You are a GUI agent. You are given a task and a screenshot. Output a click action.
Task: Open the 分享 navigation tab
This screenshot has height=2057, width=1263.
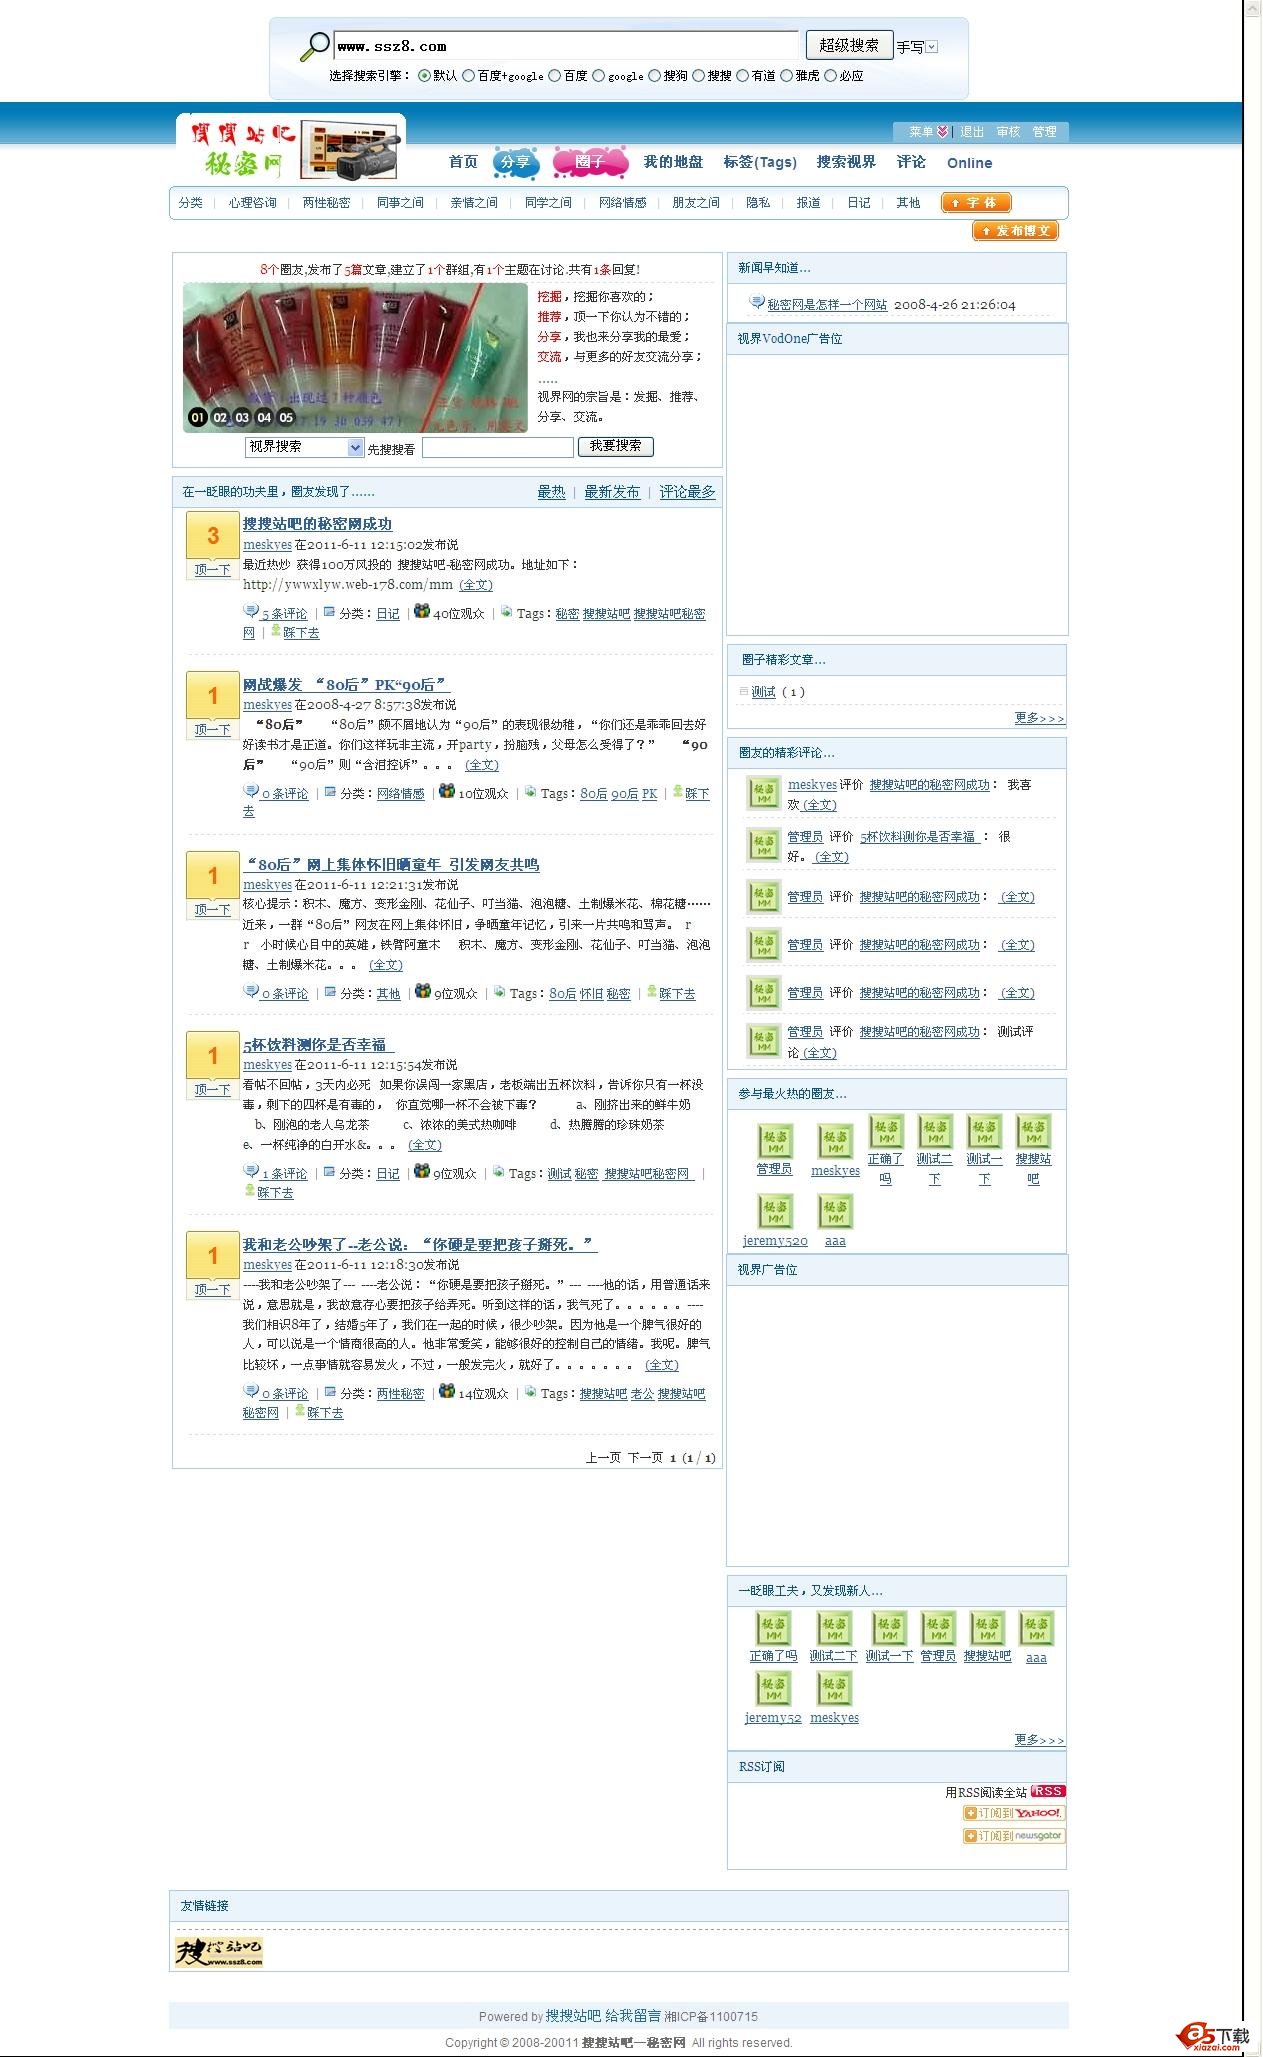[515, 162]
